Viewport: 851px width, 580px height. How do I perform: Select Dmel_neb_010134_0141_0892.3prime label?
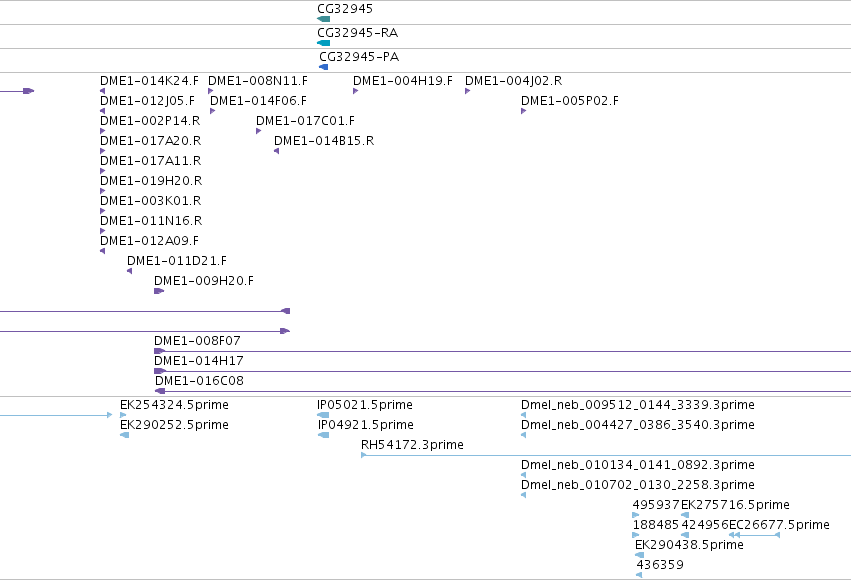(638, 465)
